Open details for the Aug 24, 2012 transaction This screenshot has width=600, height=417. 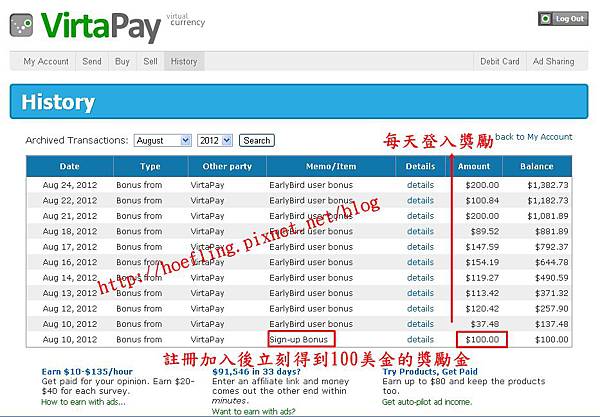[420, 185]
